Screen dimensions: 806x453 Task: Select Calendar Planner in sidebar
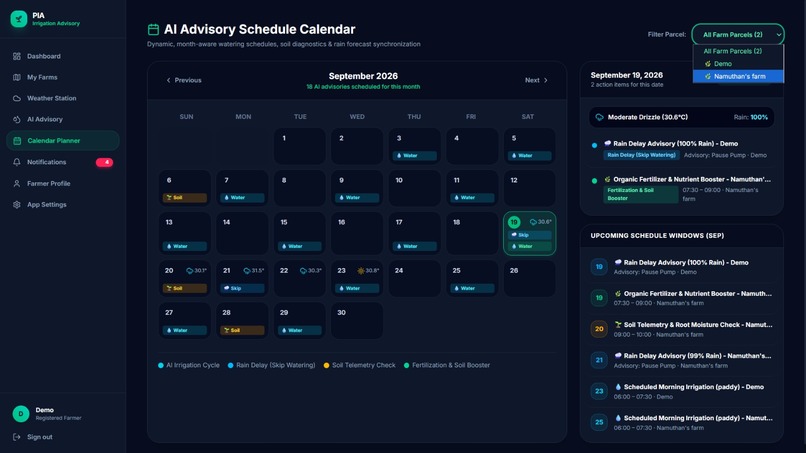[x=63, y=140]
